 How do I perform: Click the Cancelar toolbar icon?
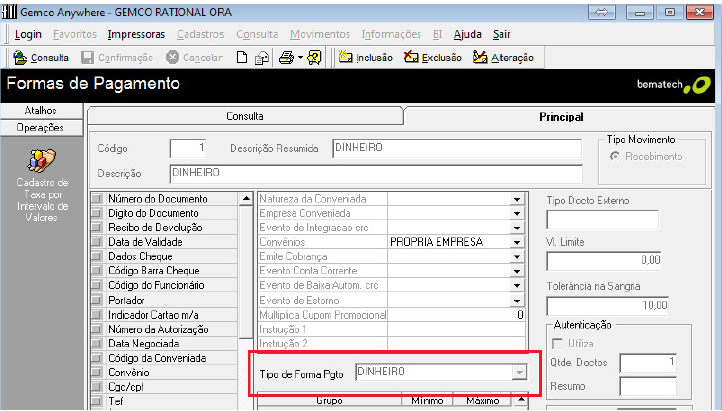[172, 57]
